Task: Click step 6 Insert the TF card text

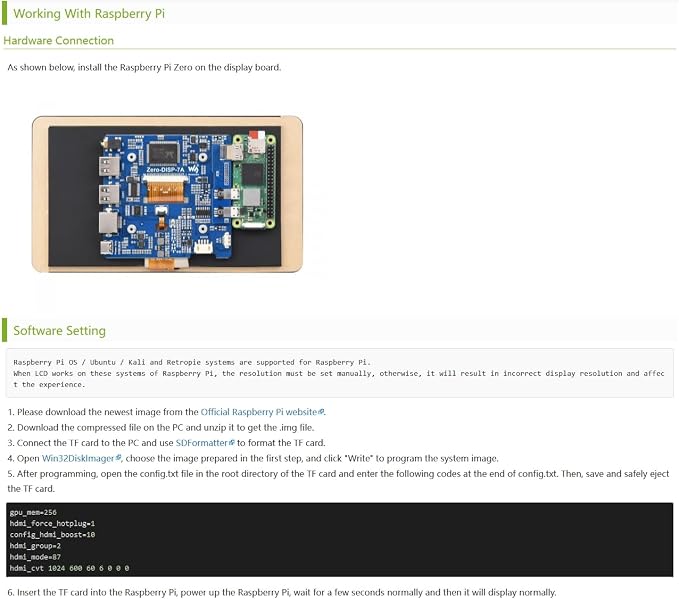Action: pos(282,592)
